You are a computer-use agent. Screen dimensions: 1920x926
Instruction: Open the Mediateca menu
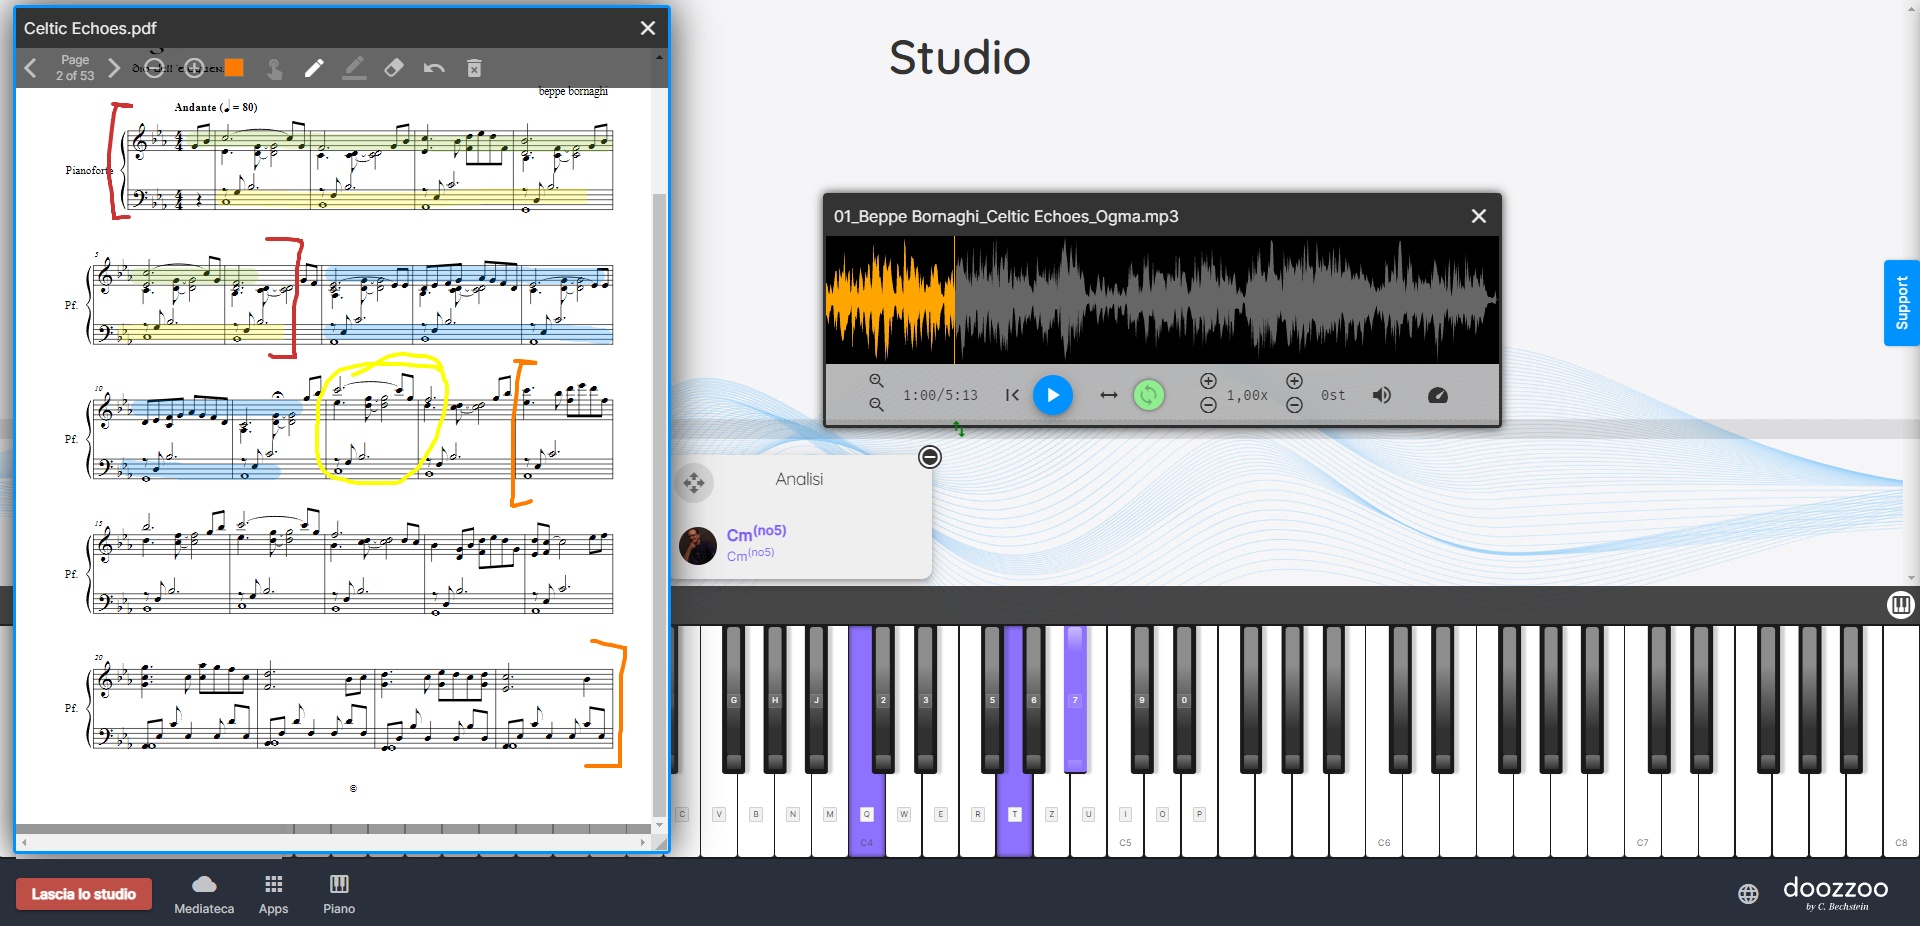pyautogui.click(x=204, y=893)
